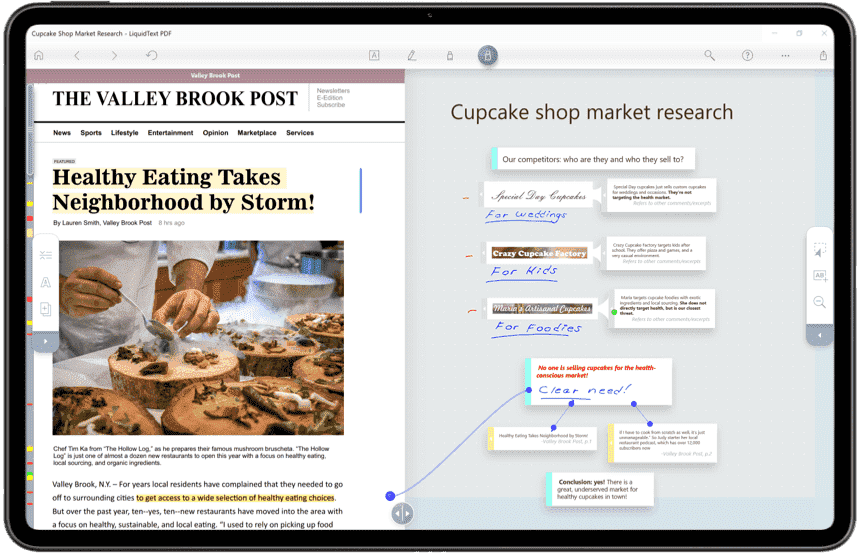The width and height of the screenshot is (860, 556).
Task: Open the 'cook from scratch' excerpt card
Action: point(663,442)
